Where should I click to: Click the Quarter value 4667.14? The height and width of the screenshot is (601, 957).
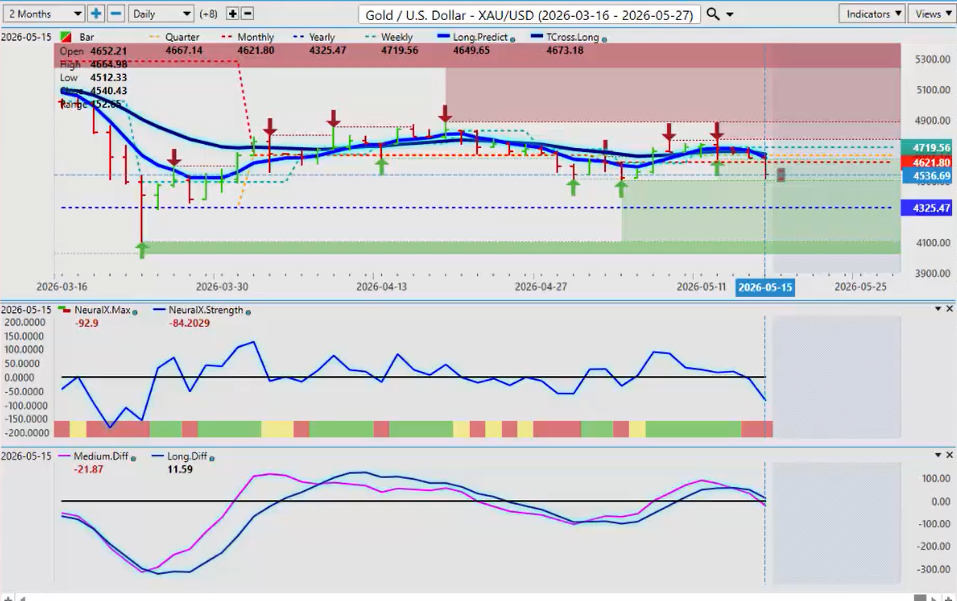click(x=184, y=50)
